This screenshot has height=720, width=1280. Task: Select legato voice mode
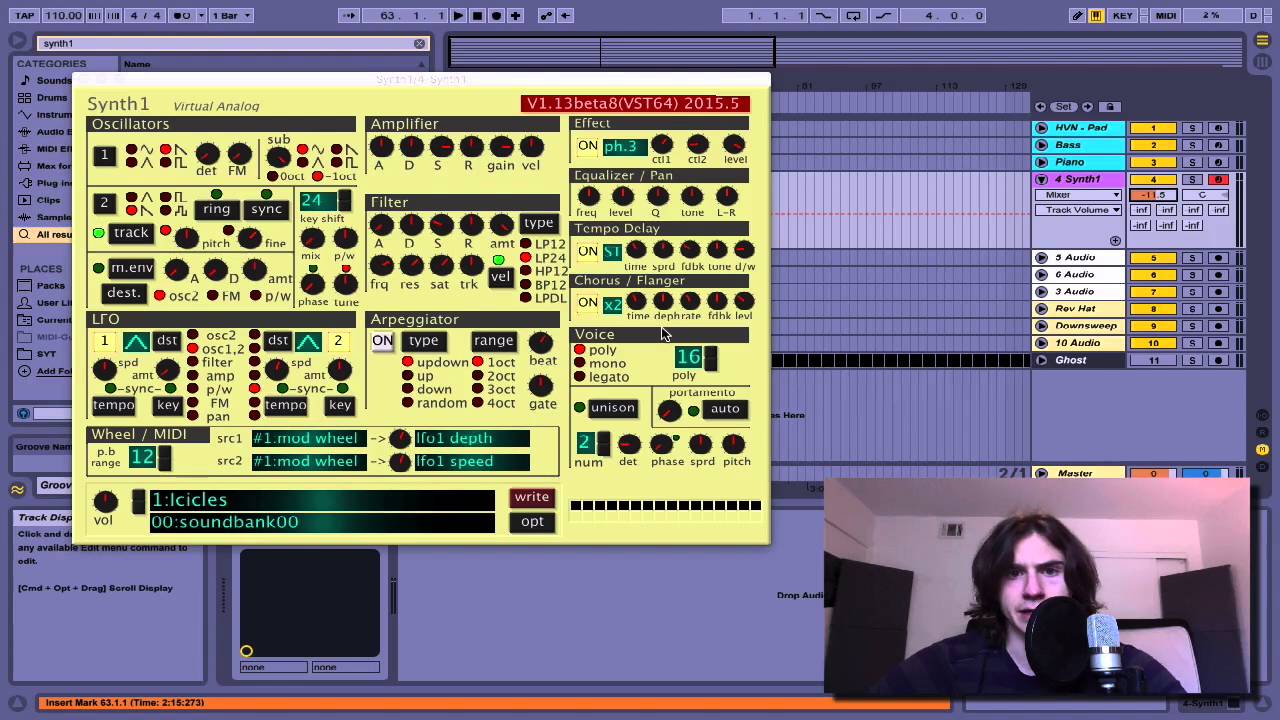click(x=602, y=377)
